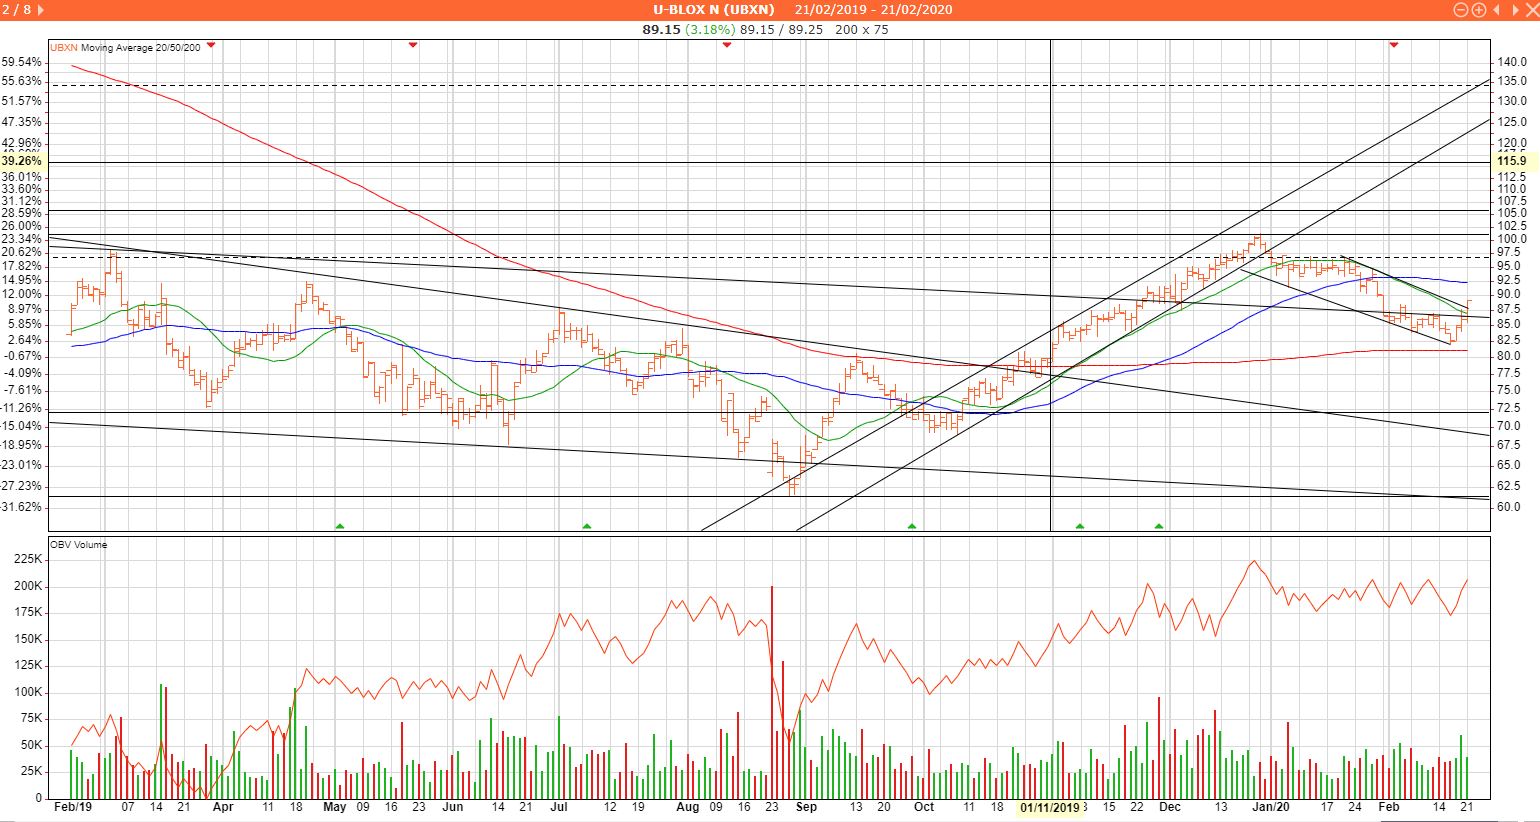The height and width of the screenshot is (822, 1540).
Task: Zoom out using the minus circle icon
Action: click(x=1461, y=9)
